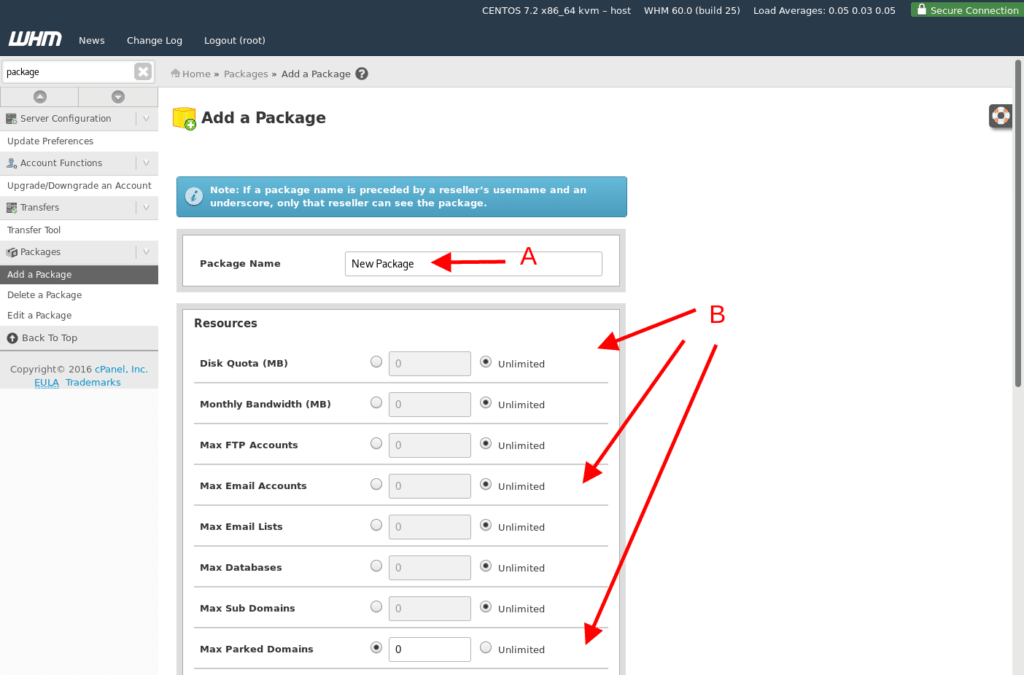Open Delete a Package in sidebar
The height and width of the screenshot is (675, 1024).
point(44,295)
